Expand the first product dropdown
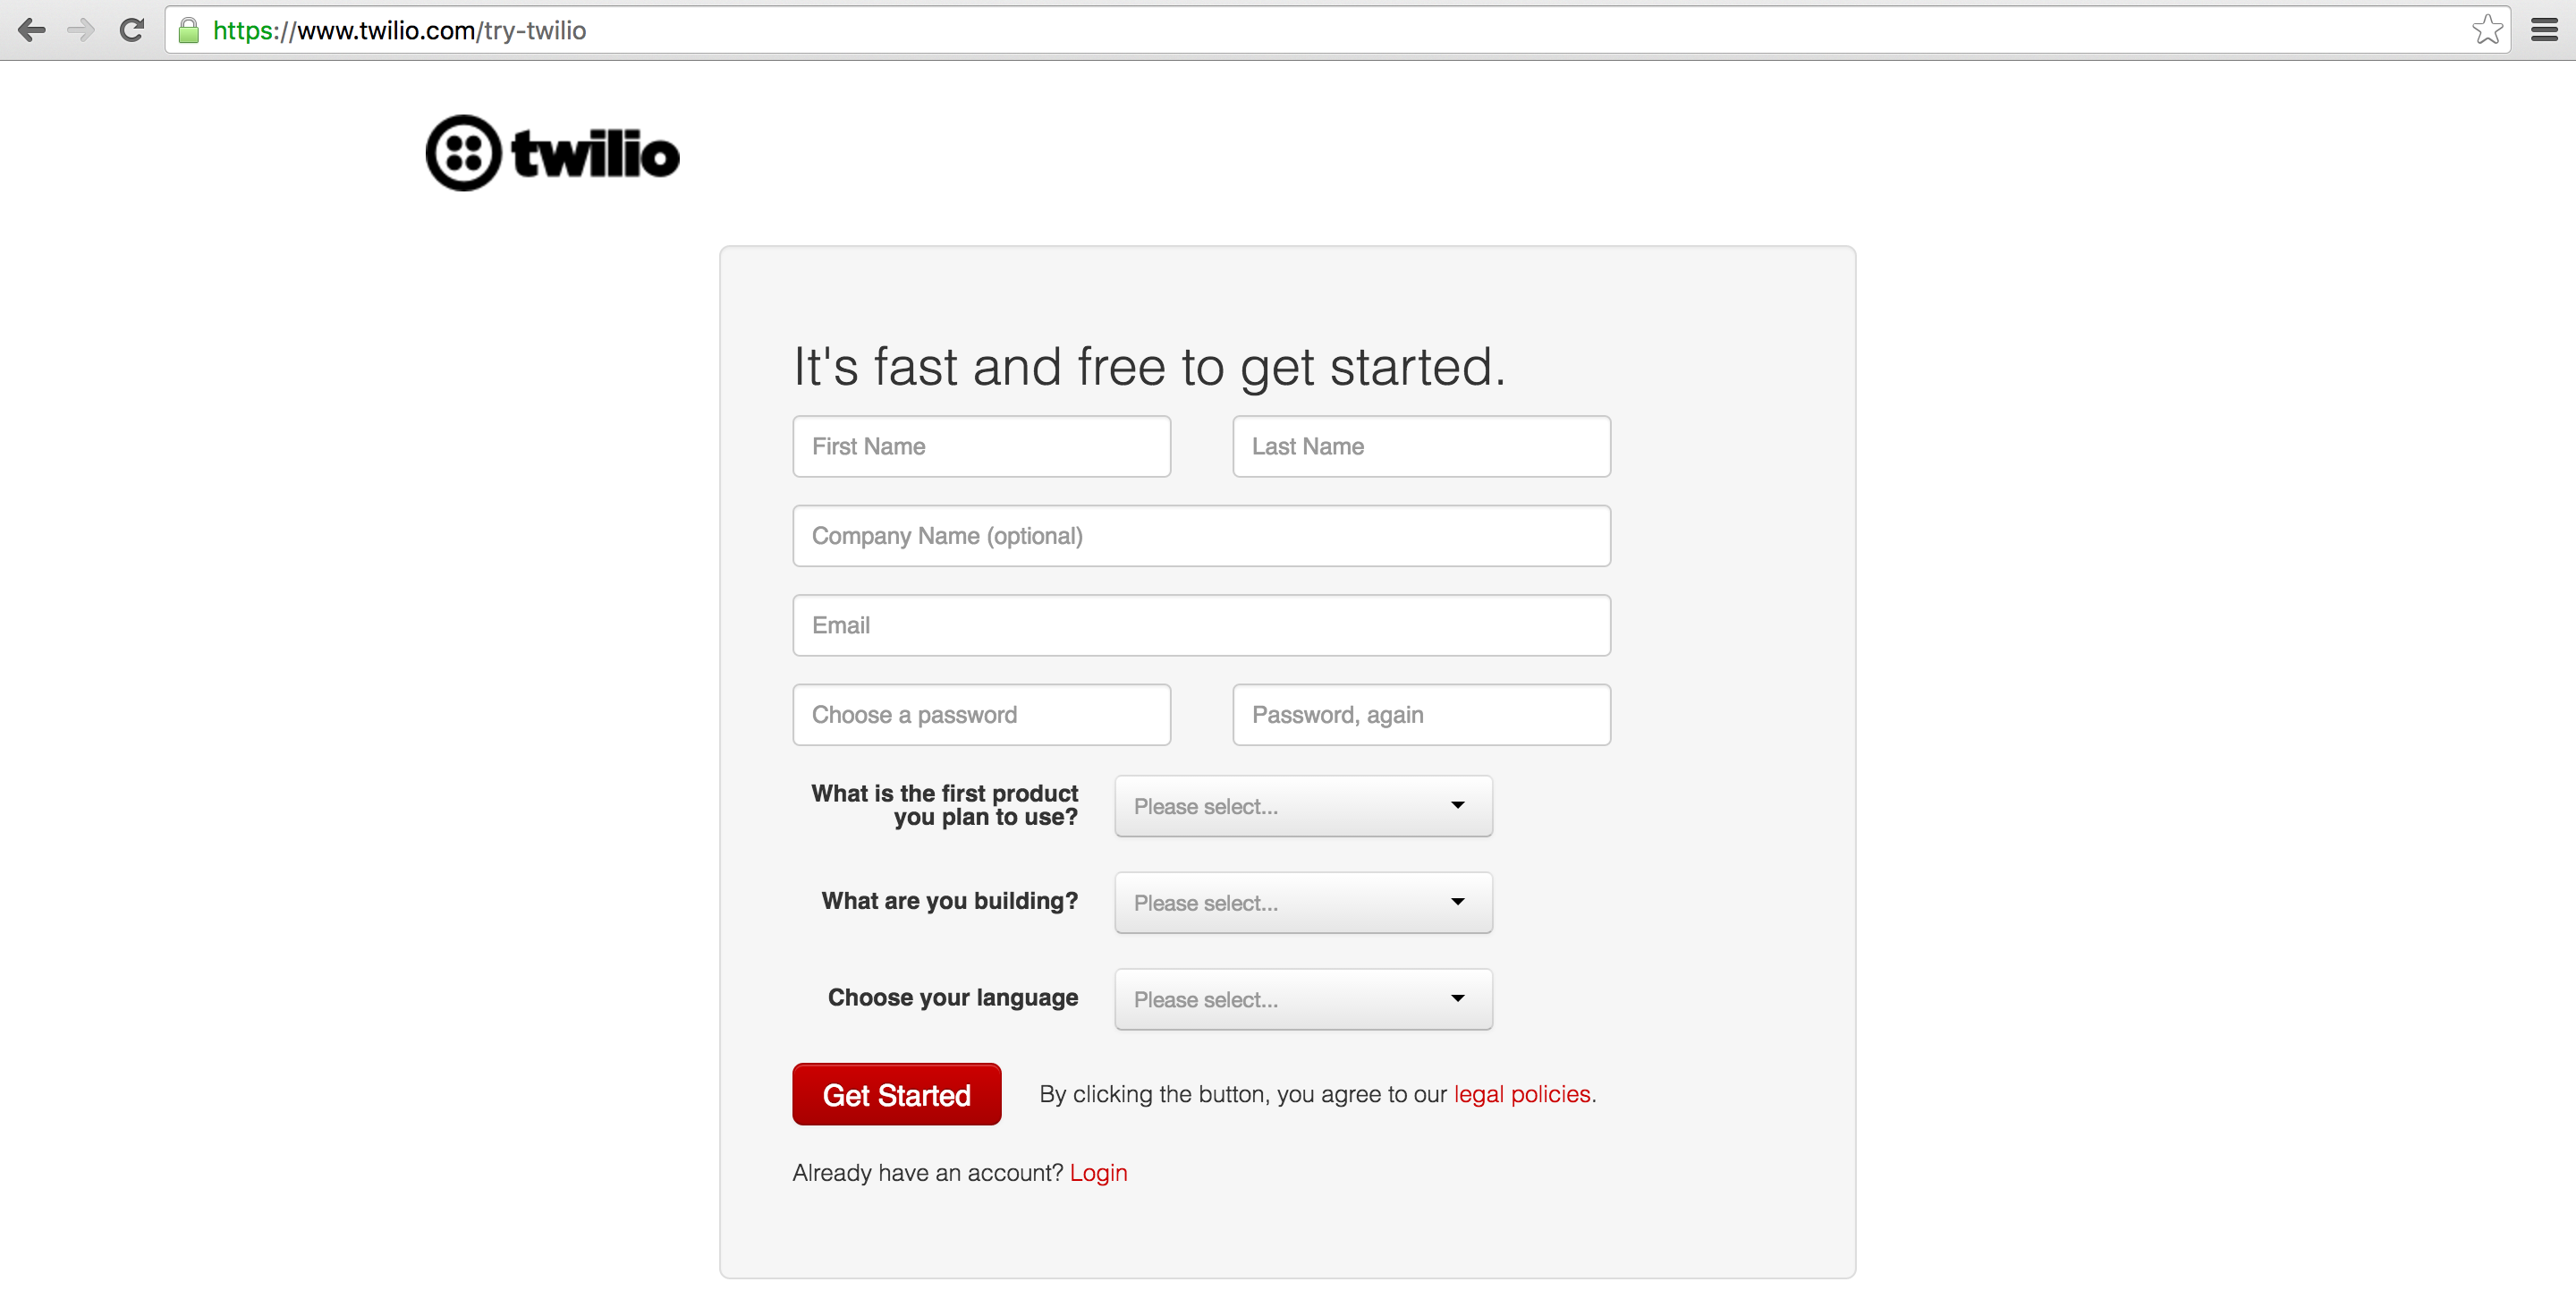 pyautogui.click(x=1301, y=806)
